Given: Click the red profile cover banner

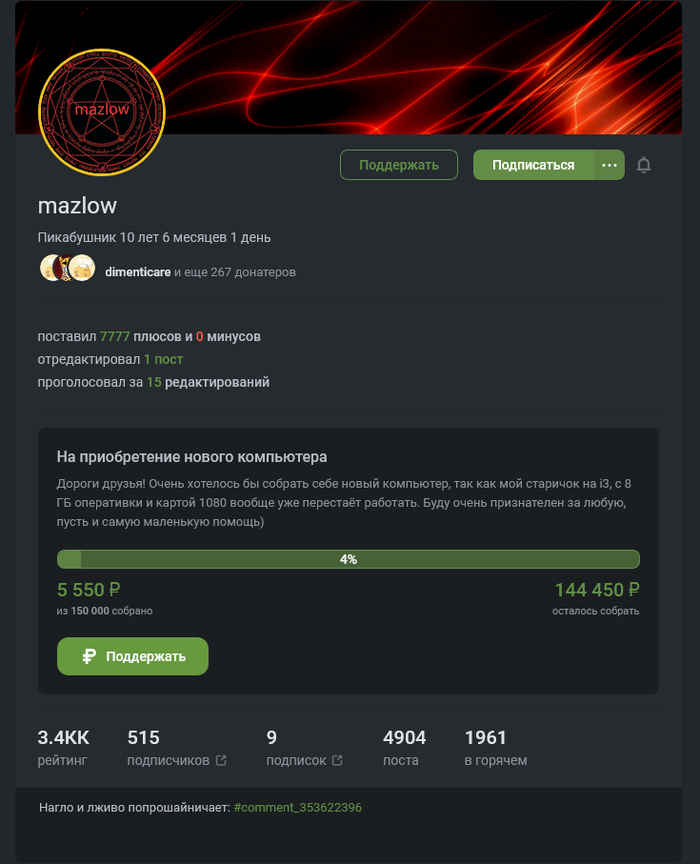Looking at the screenshot, I should (419, 66).
